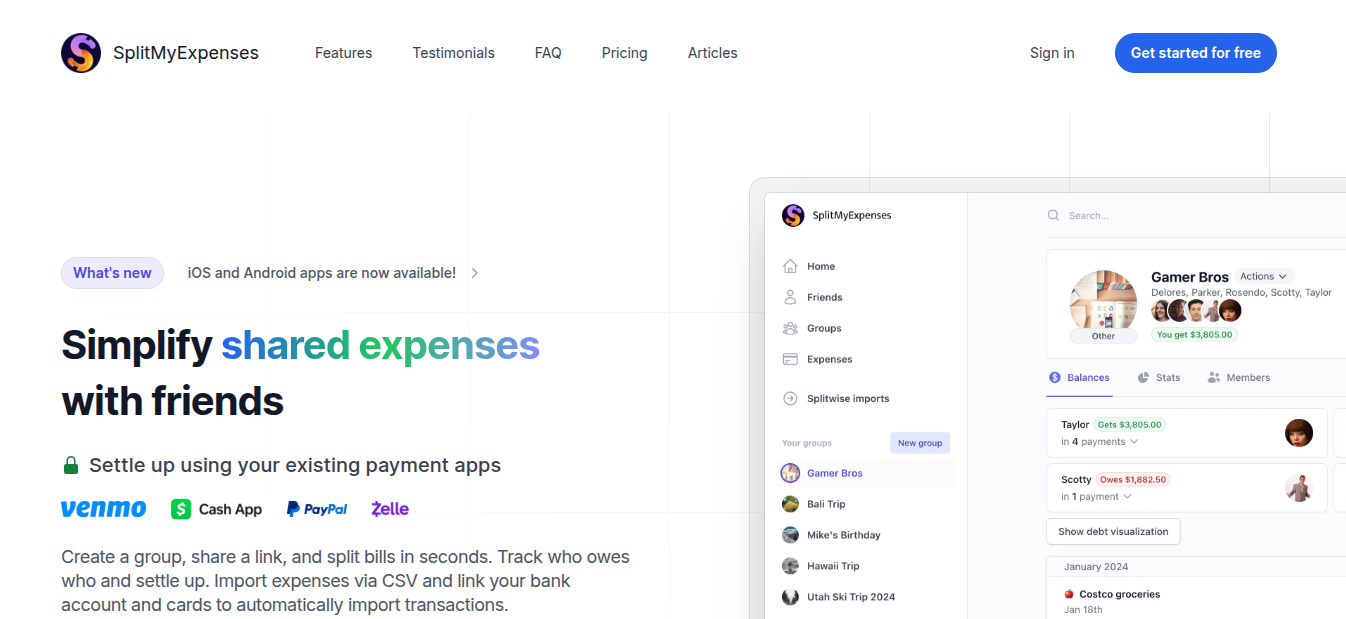Click the You get $3,805.00 badge
The width and height of the screenshot is (1346, 619).
click(1194, 335)
